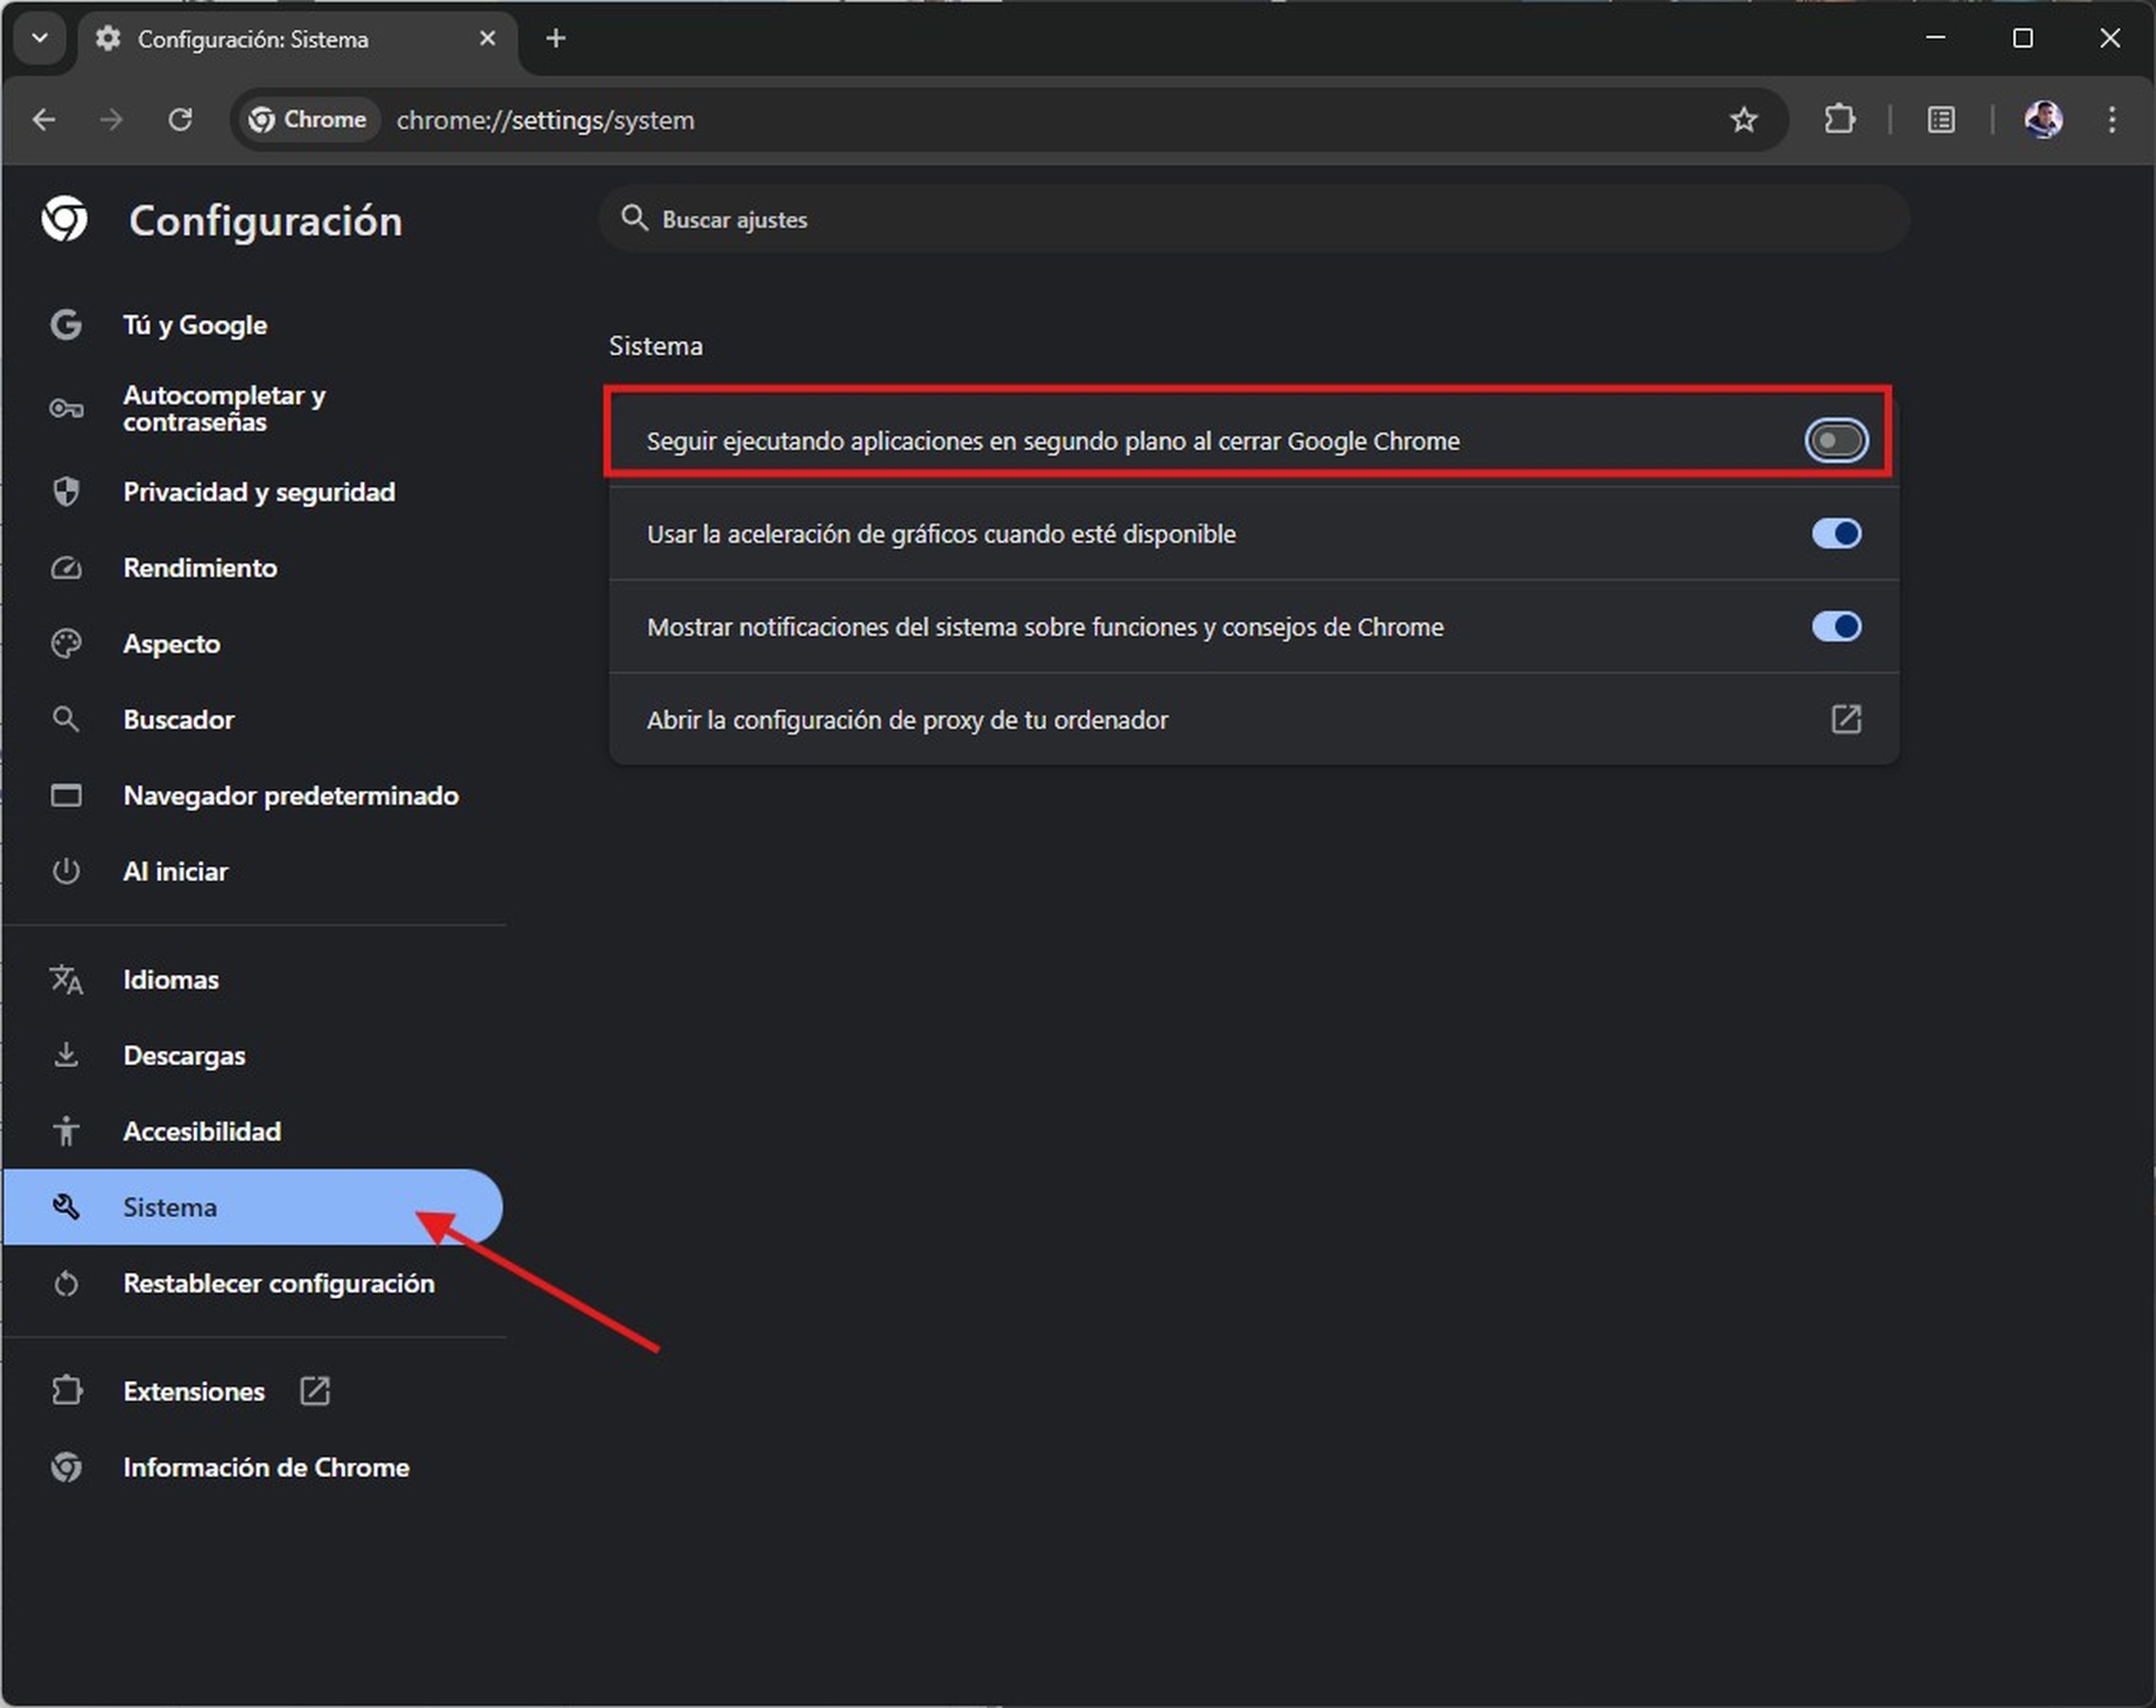2156x1708 pixels.
Task: Toggle background apps when Chrome closes
Action: [x=1836, y=441]
